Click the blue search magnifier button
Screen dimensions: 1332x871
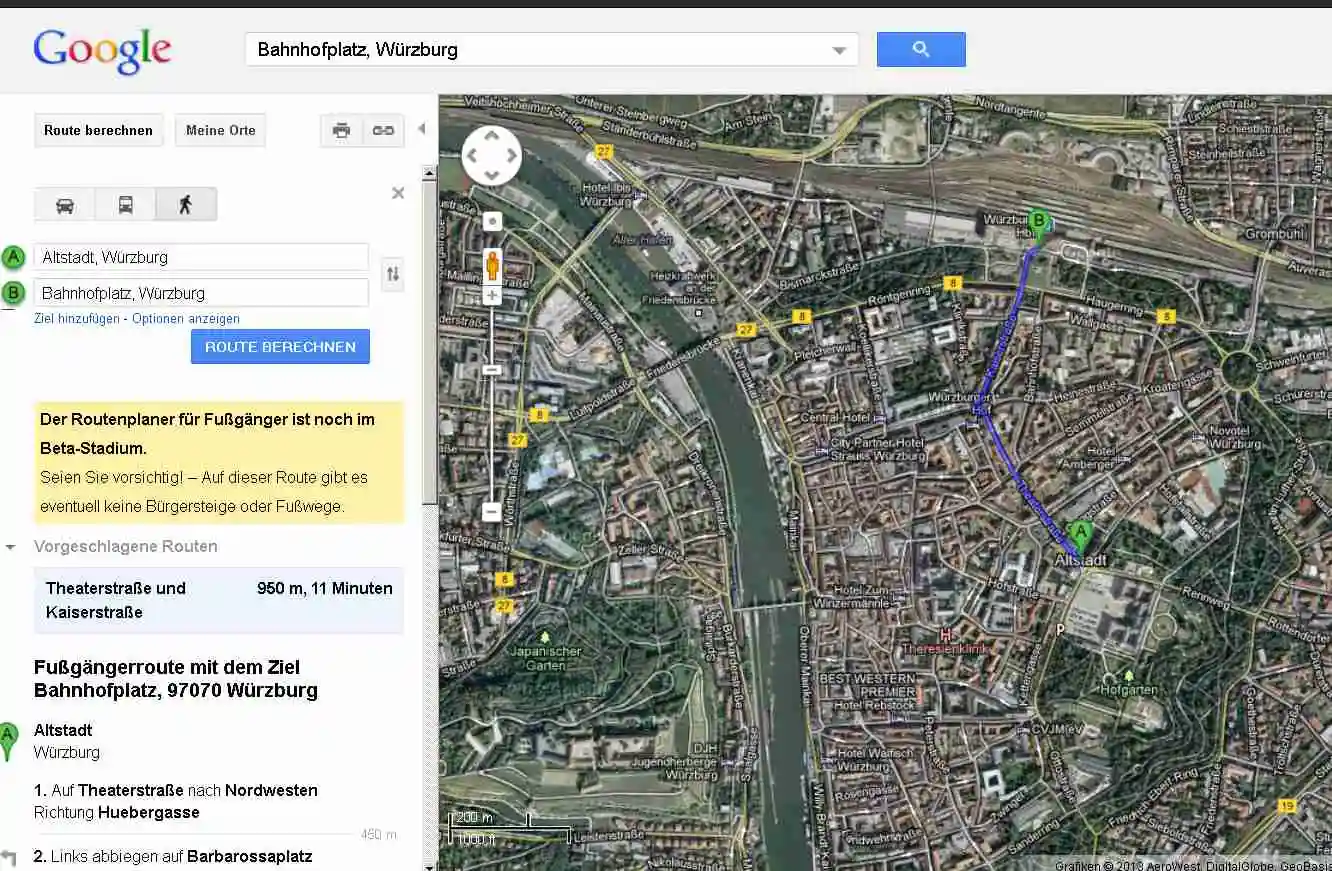921,49
